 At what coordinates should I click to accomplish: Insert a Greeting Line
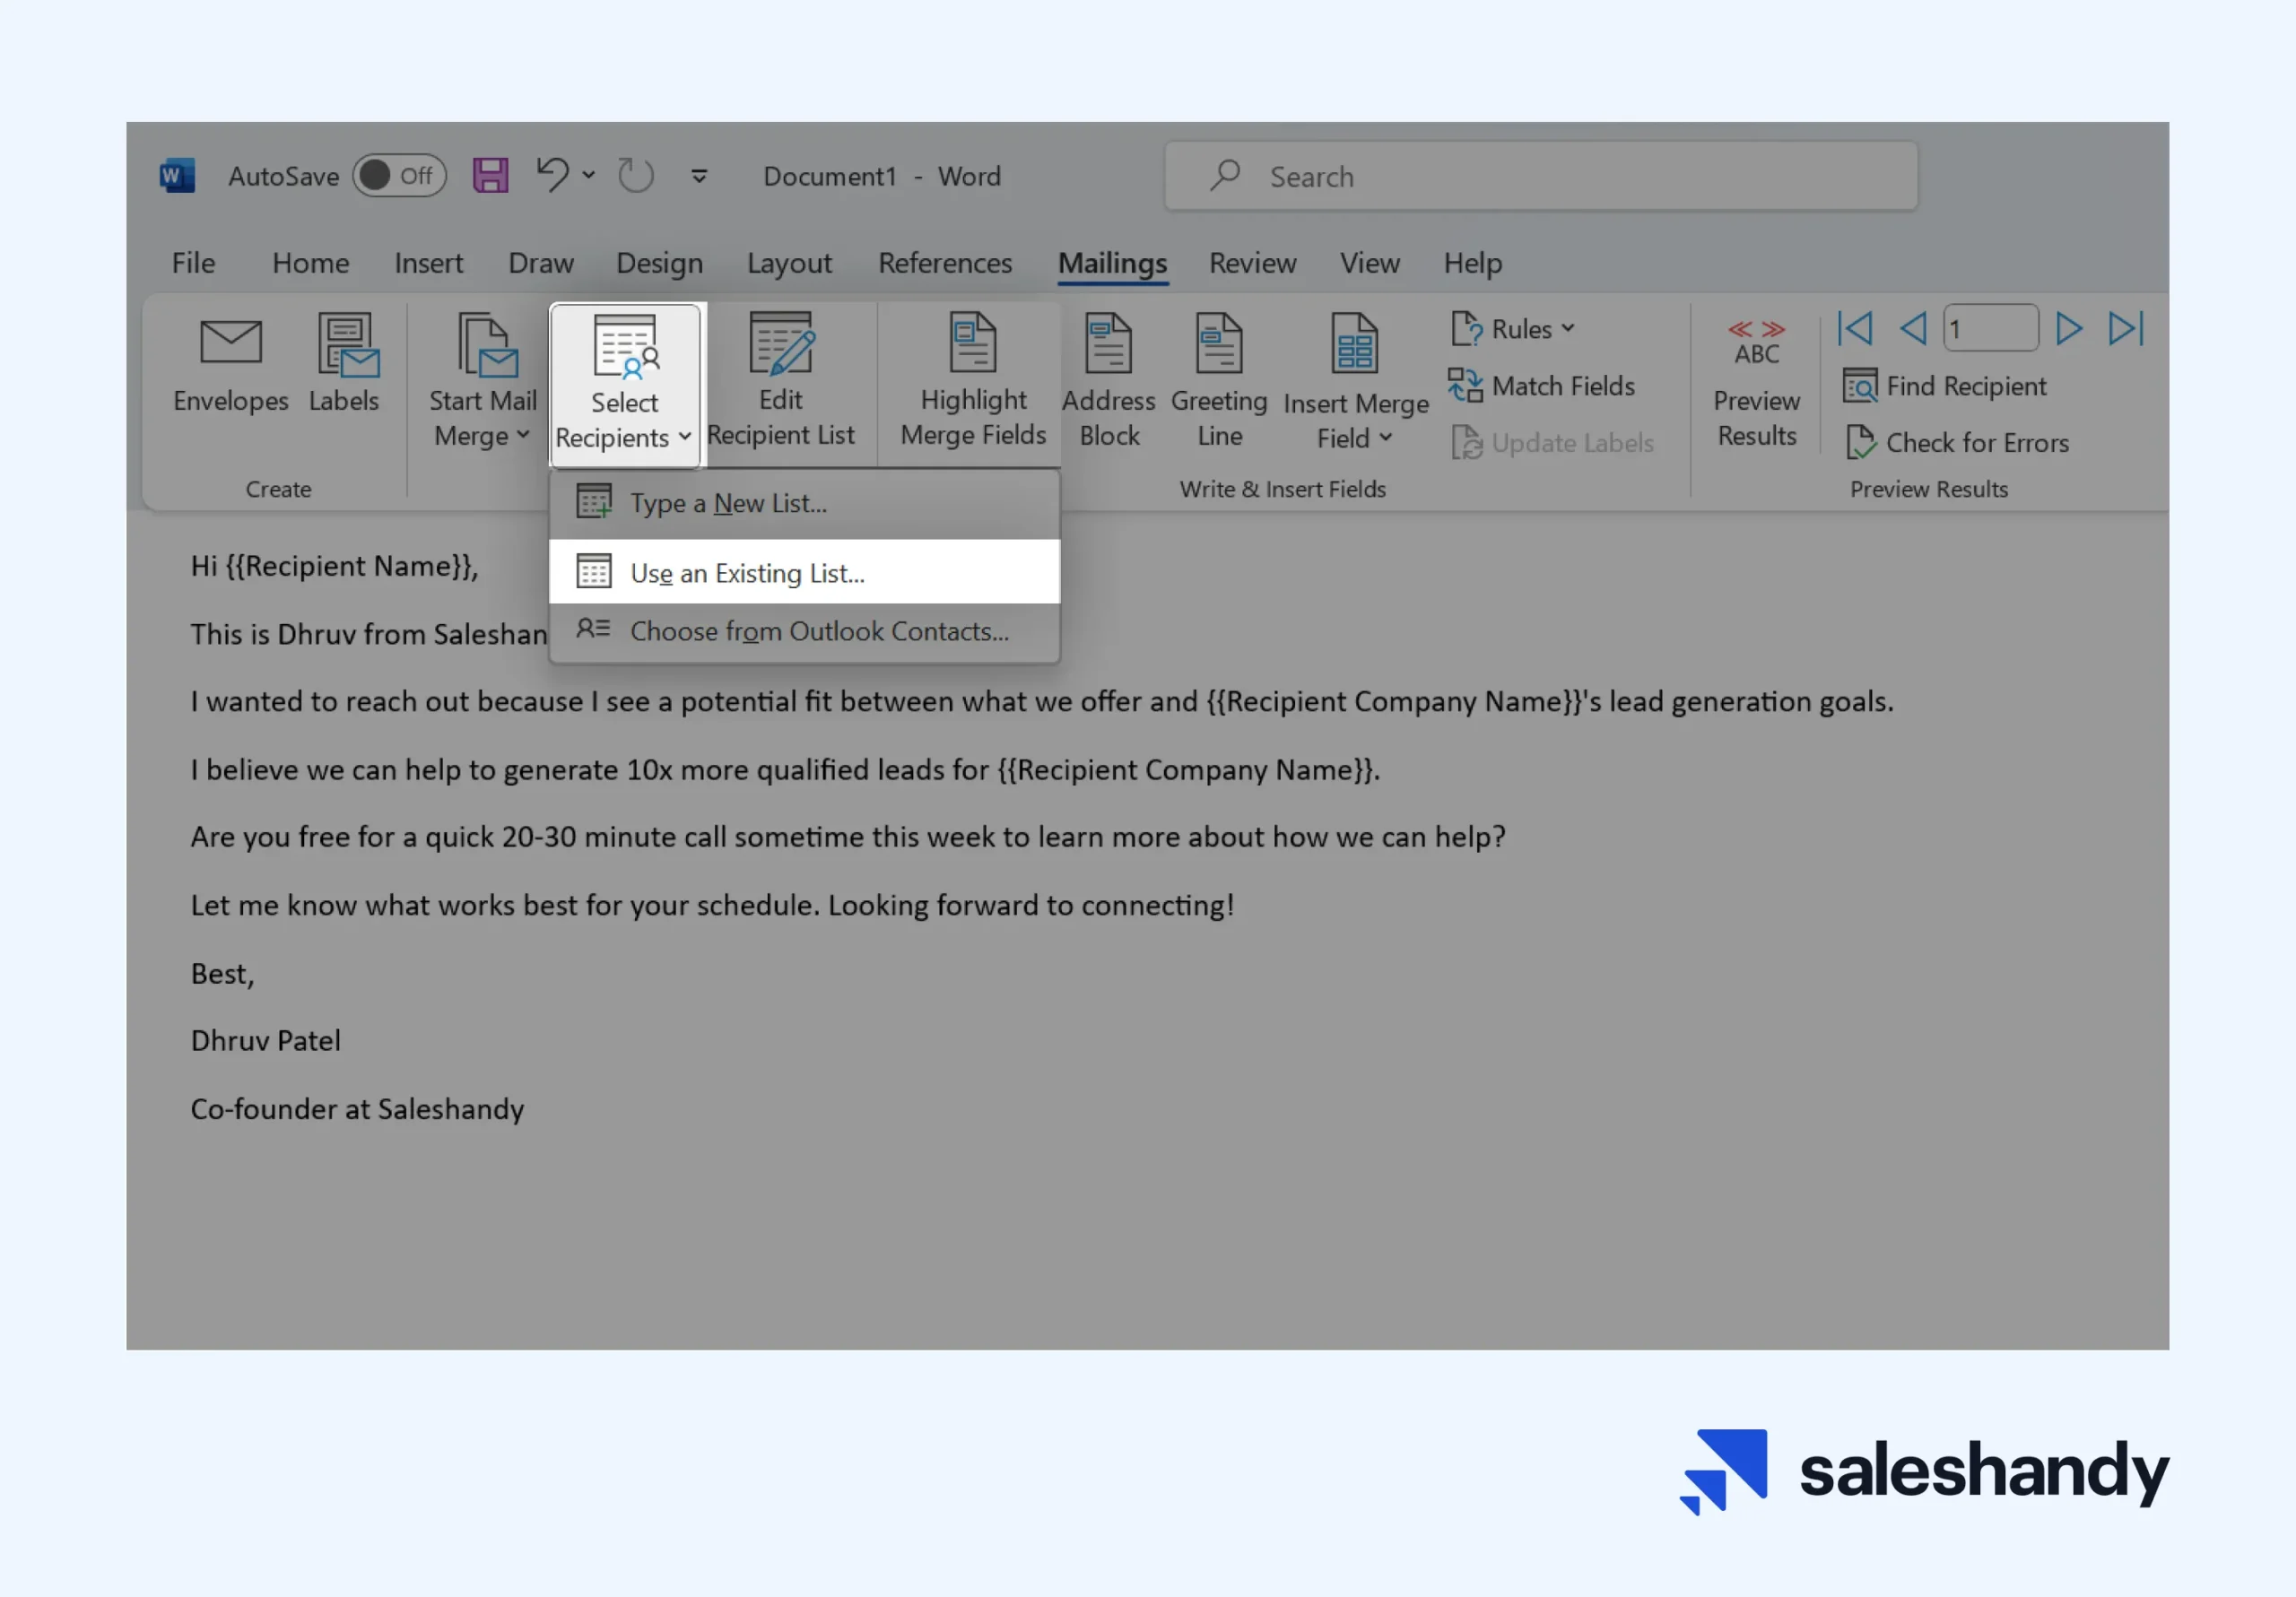click(x=1219, y=381)
